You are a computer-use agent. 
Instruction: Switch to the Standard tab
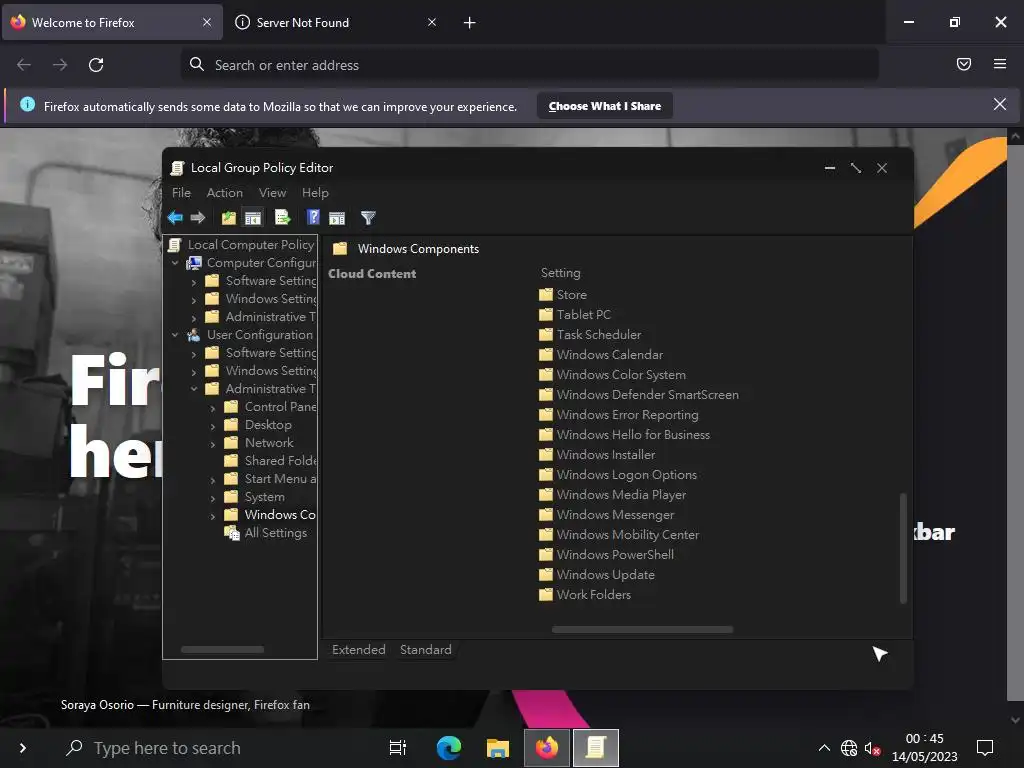426,650
